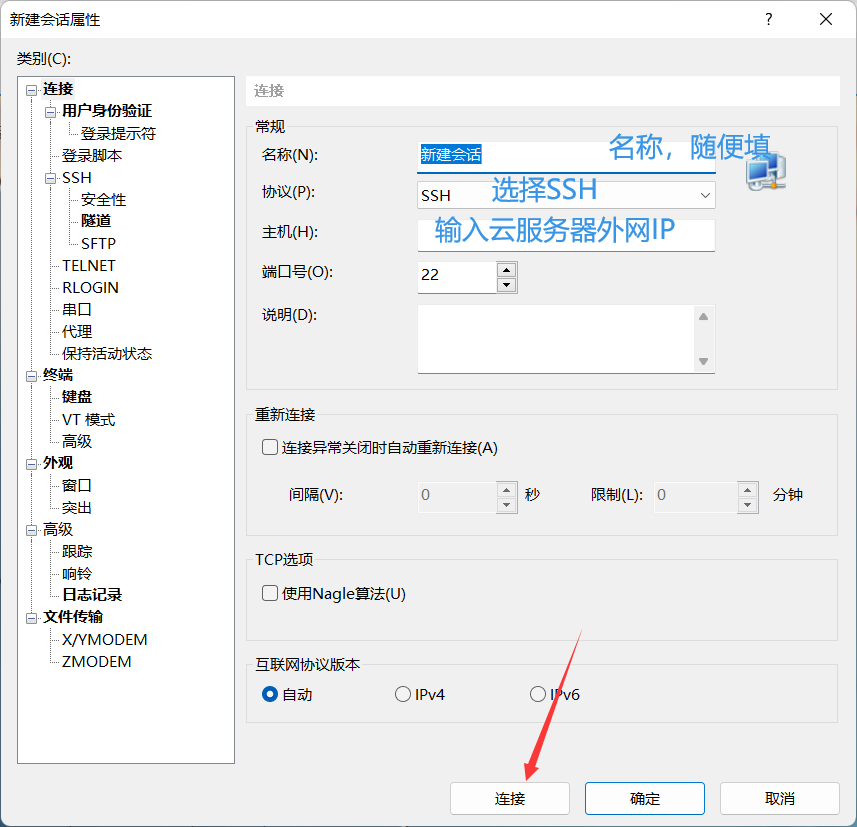Click the 确定 OK button

click(645, 799)
